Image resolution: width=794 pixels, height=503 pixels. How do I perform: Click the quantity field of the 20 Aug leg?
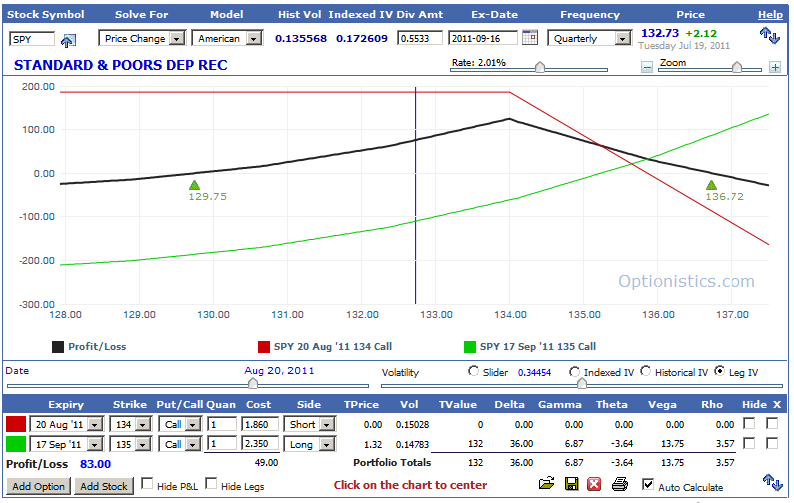tap(222, 424)
